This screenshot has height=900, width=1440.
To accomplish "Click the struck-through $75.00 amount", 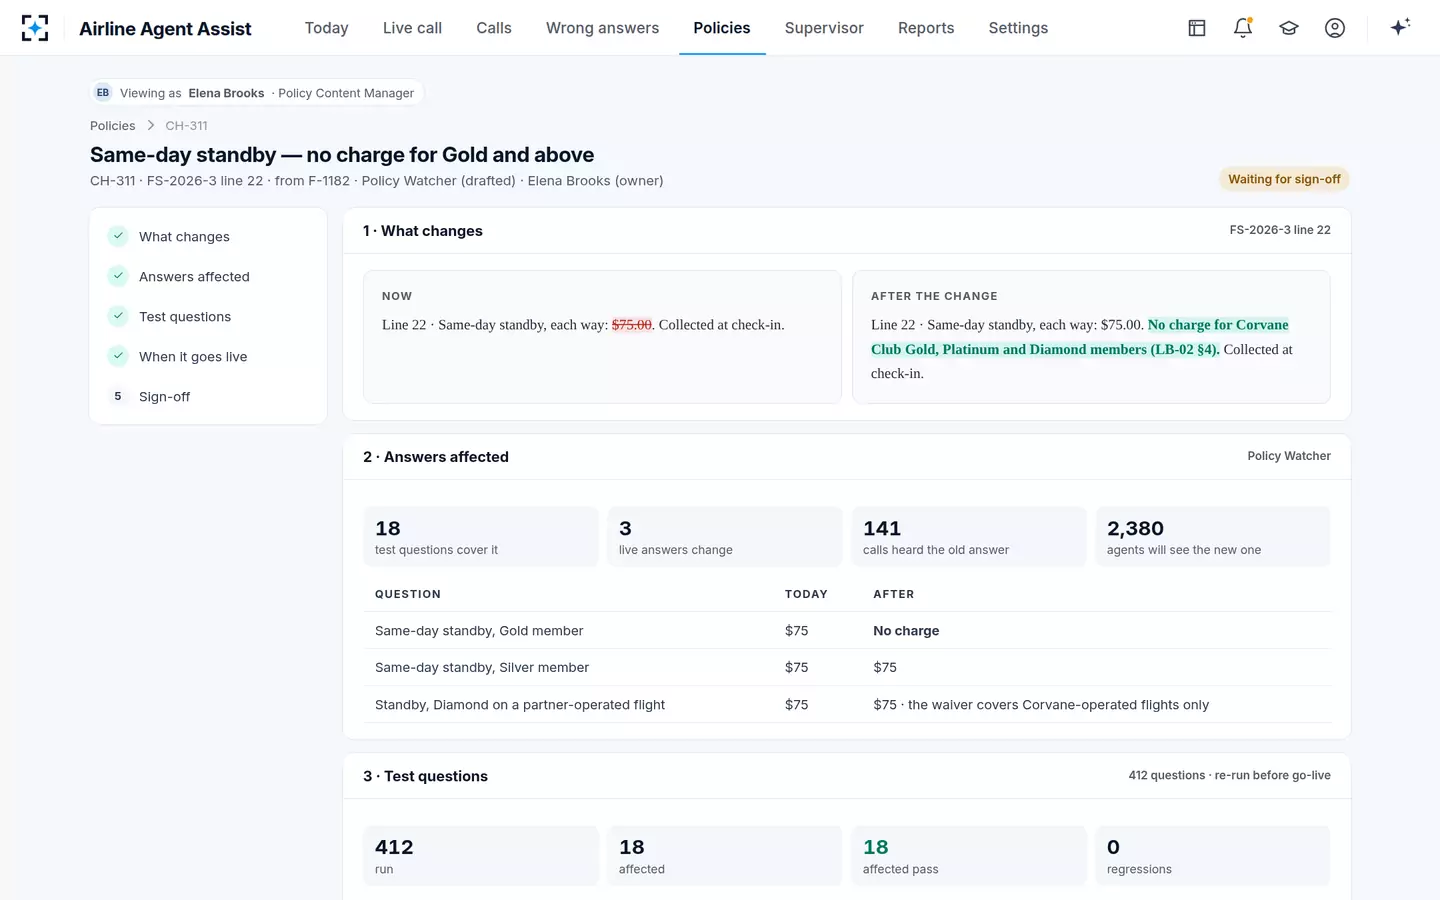I will pos(632,325).
